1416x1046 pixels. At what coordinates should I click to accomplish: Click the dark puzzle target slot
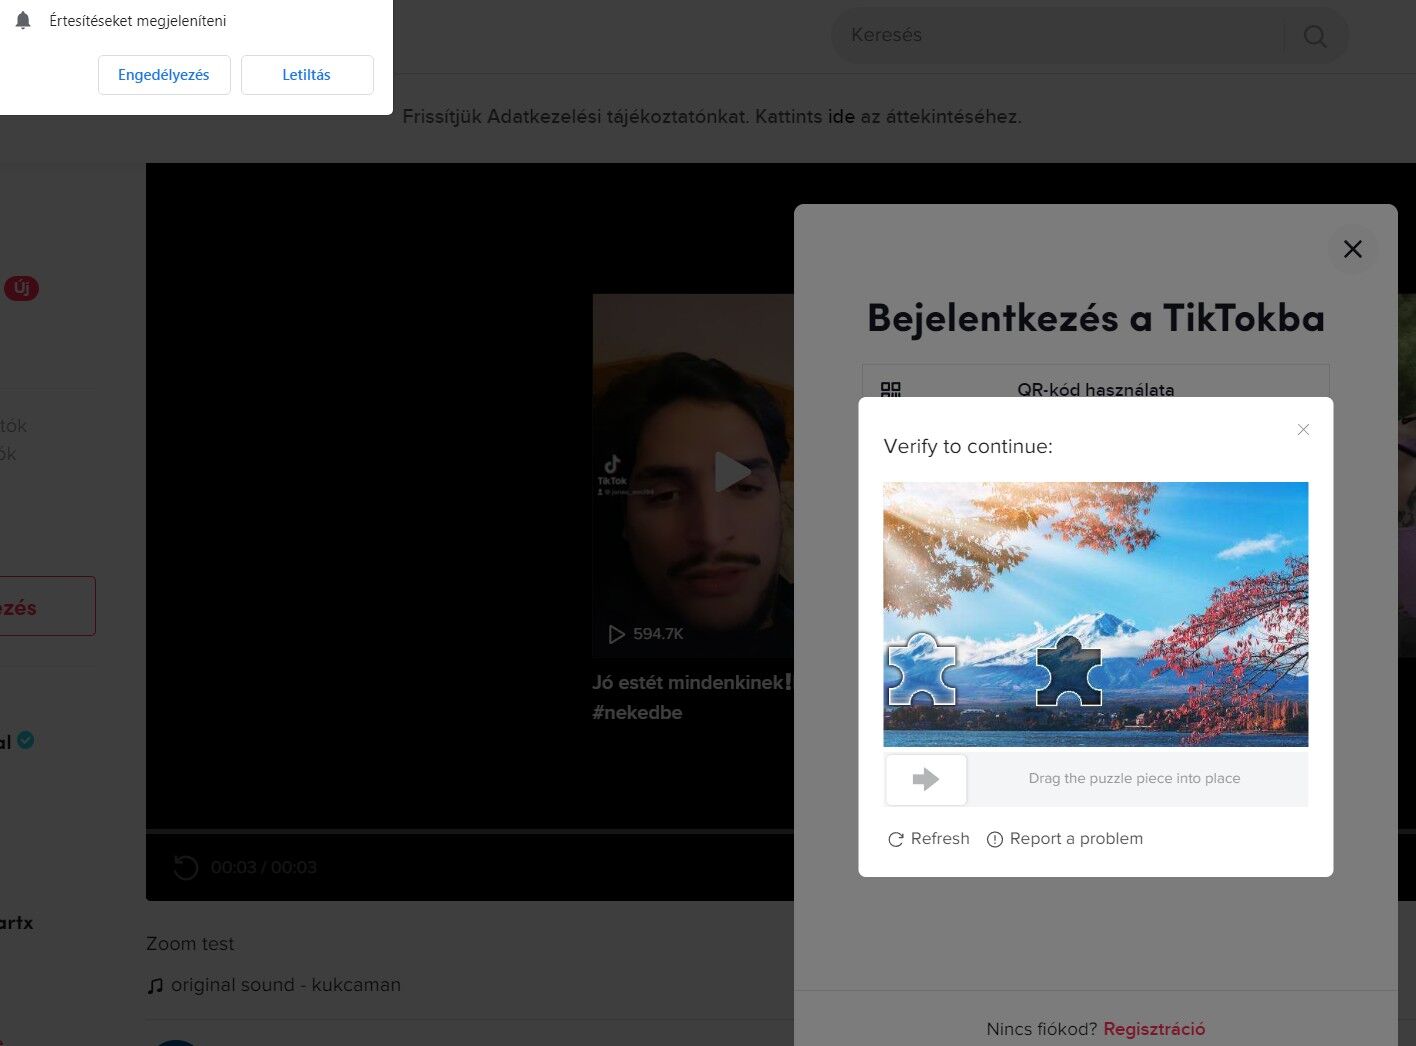pos(1069,671)
